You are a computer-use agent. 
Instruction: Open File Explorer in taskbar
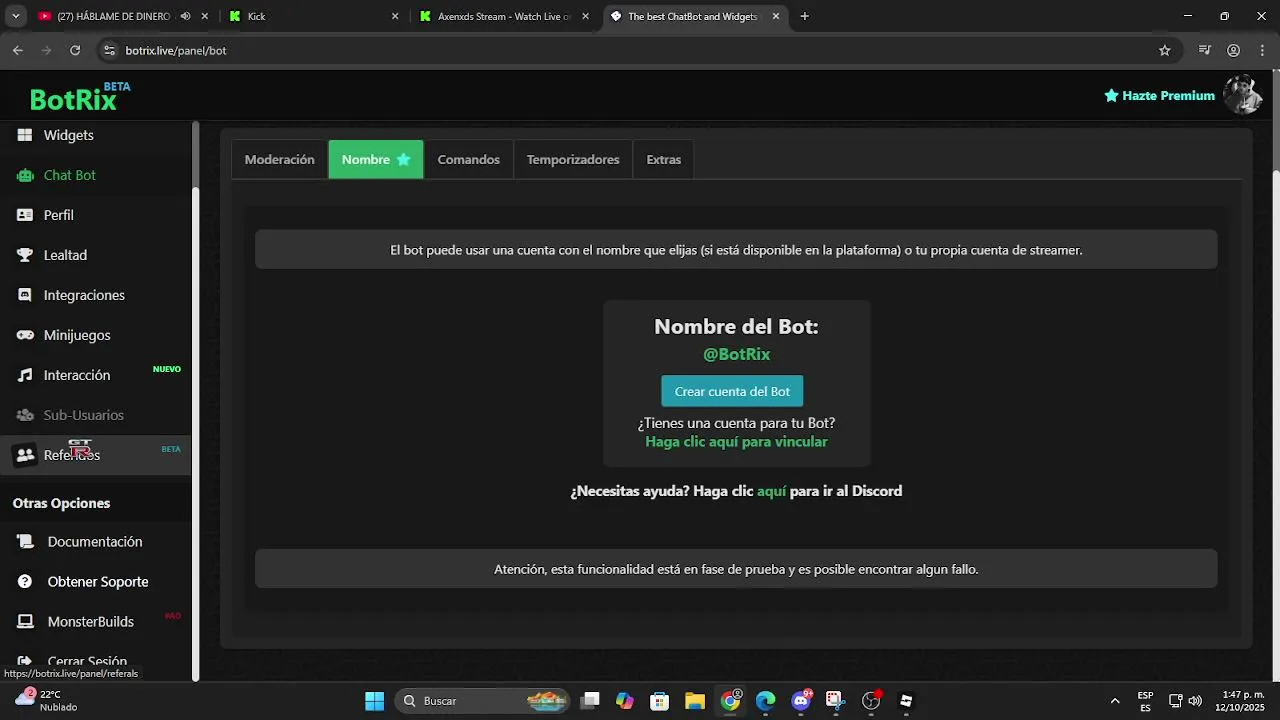pos(695,701)
